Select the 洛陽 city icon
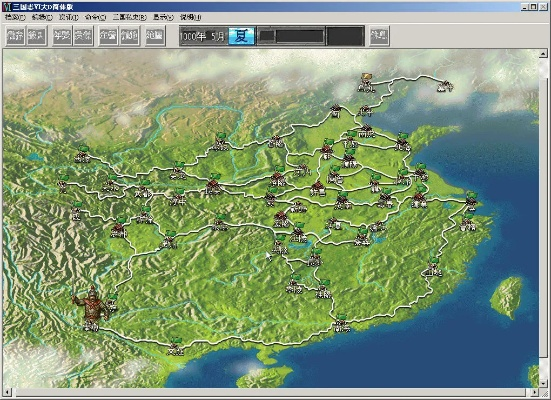The width and height of the screenshot is (551, 400). coord(278,176)
